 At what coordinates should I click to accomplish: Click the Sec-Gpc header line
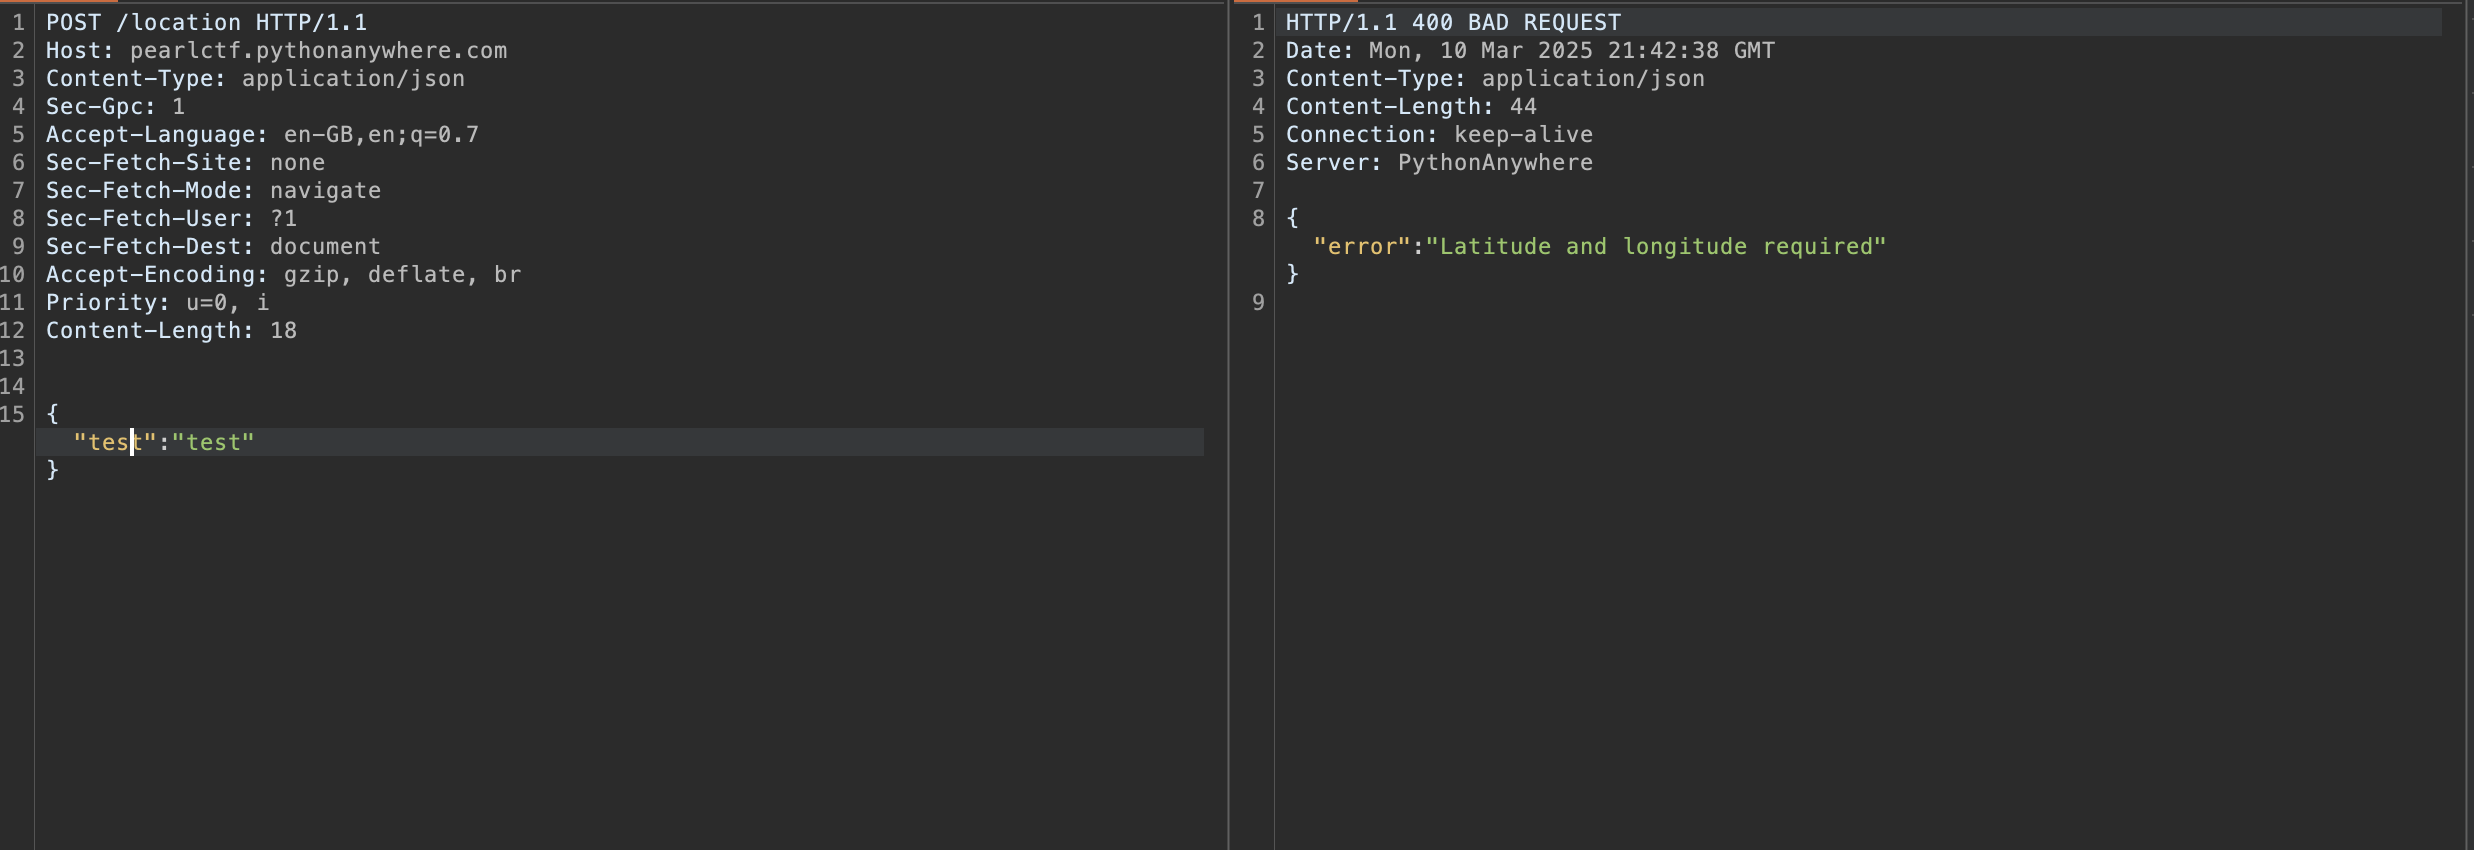click(115, 106)
